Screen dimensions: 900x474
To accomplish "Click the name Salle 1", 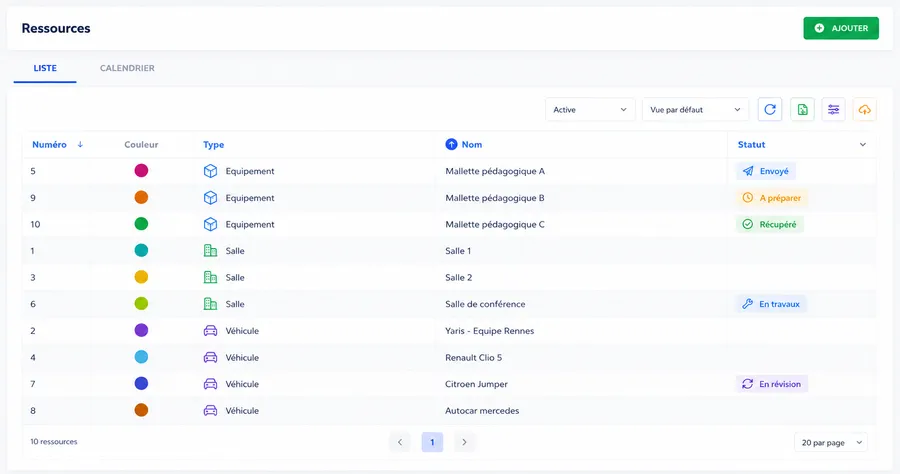I will [458, 251].
